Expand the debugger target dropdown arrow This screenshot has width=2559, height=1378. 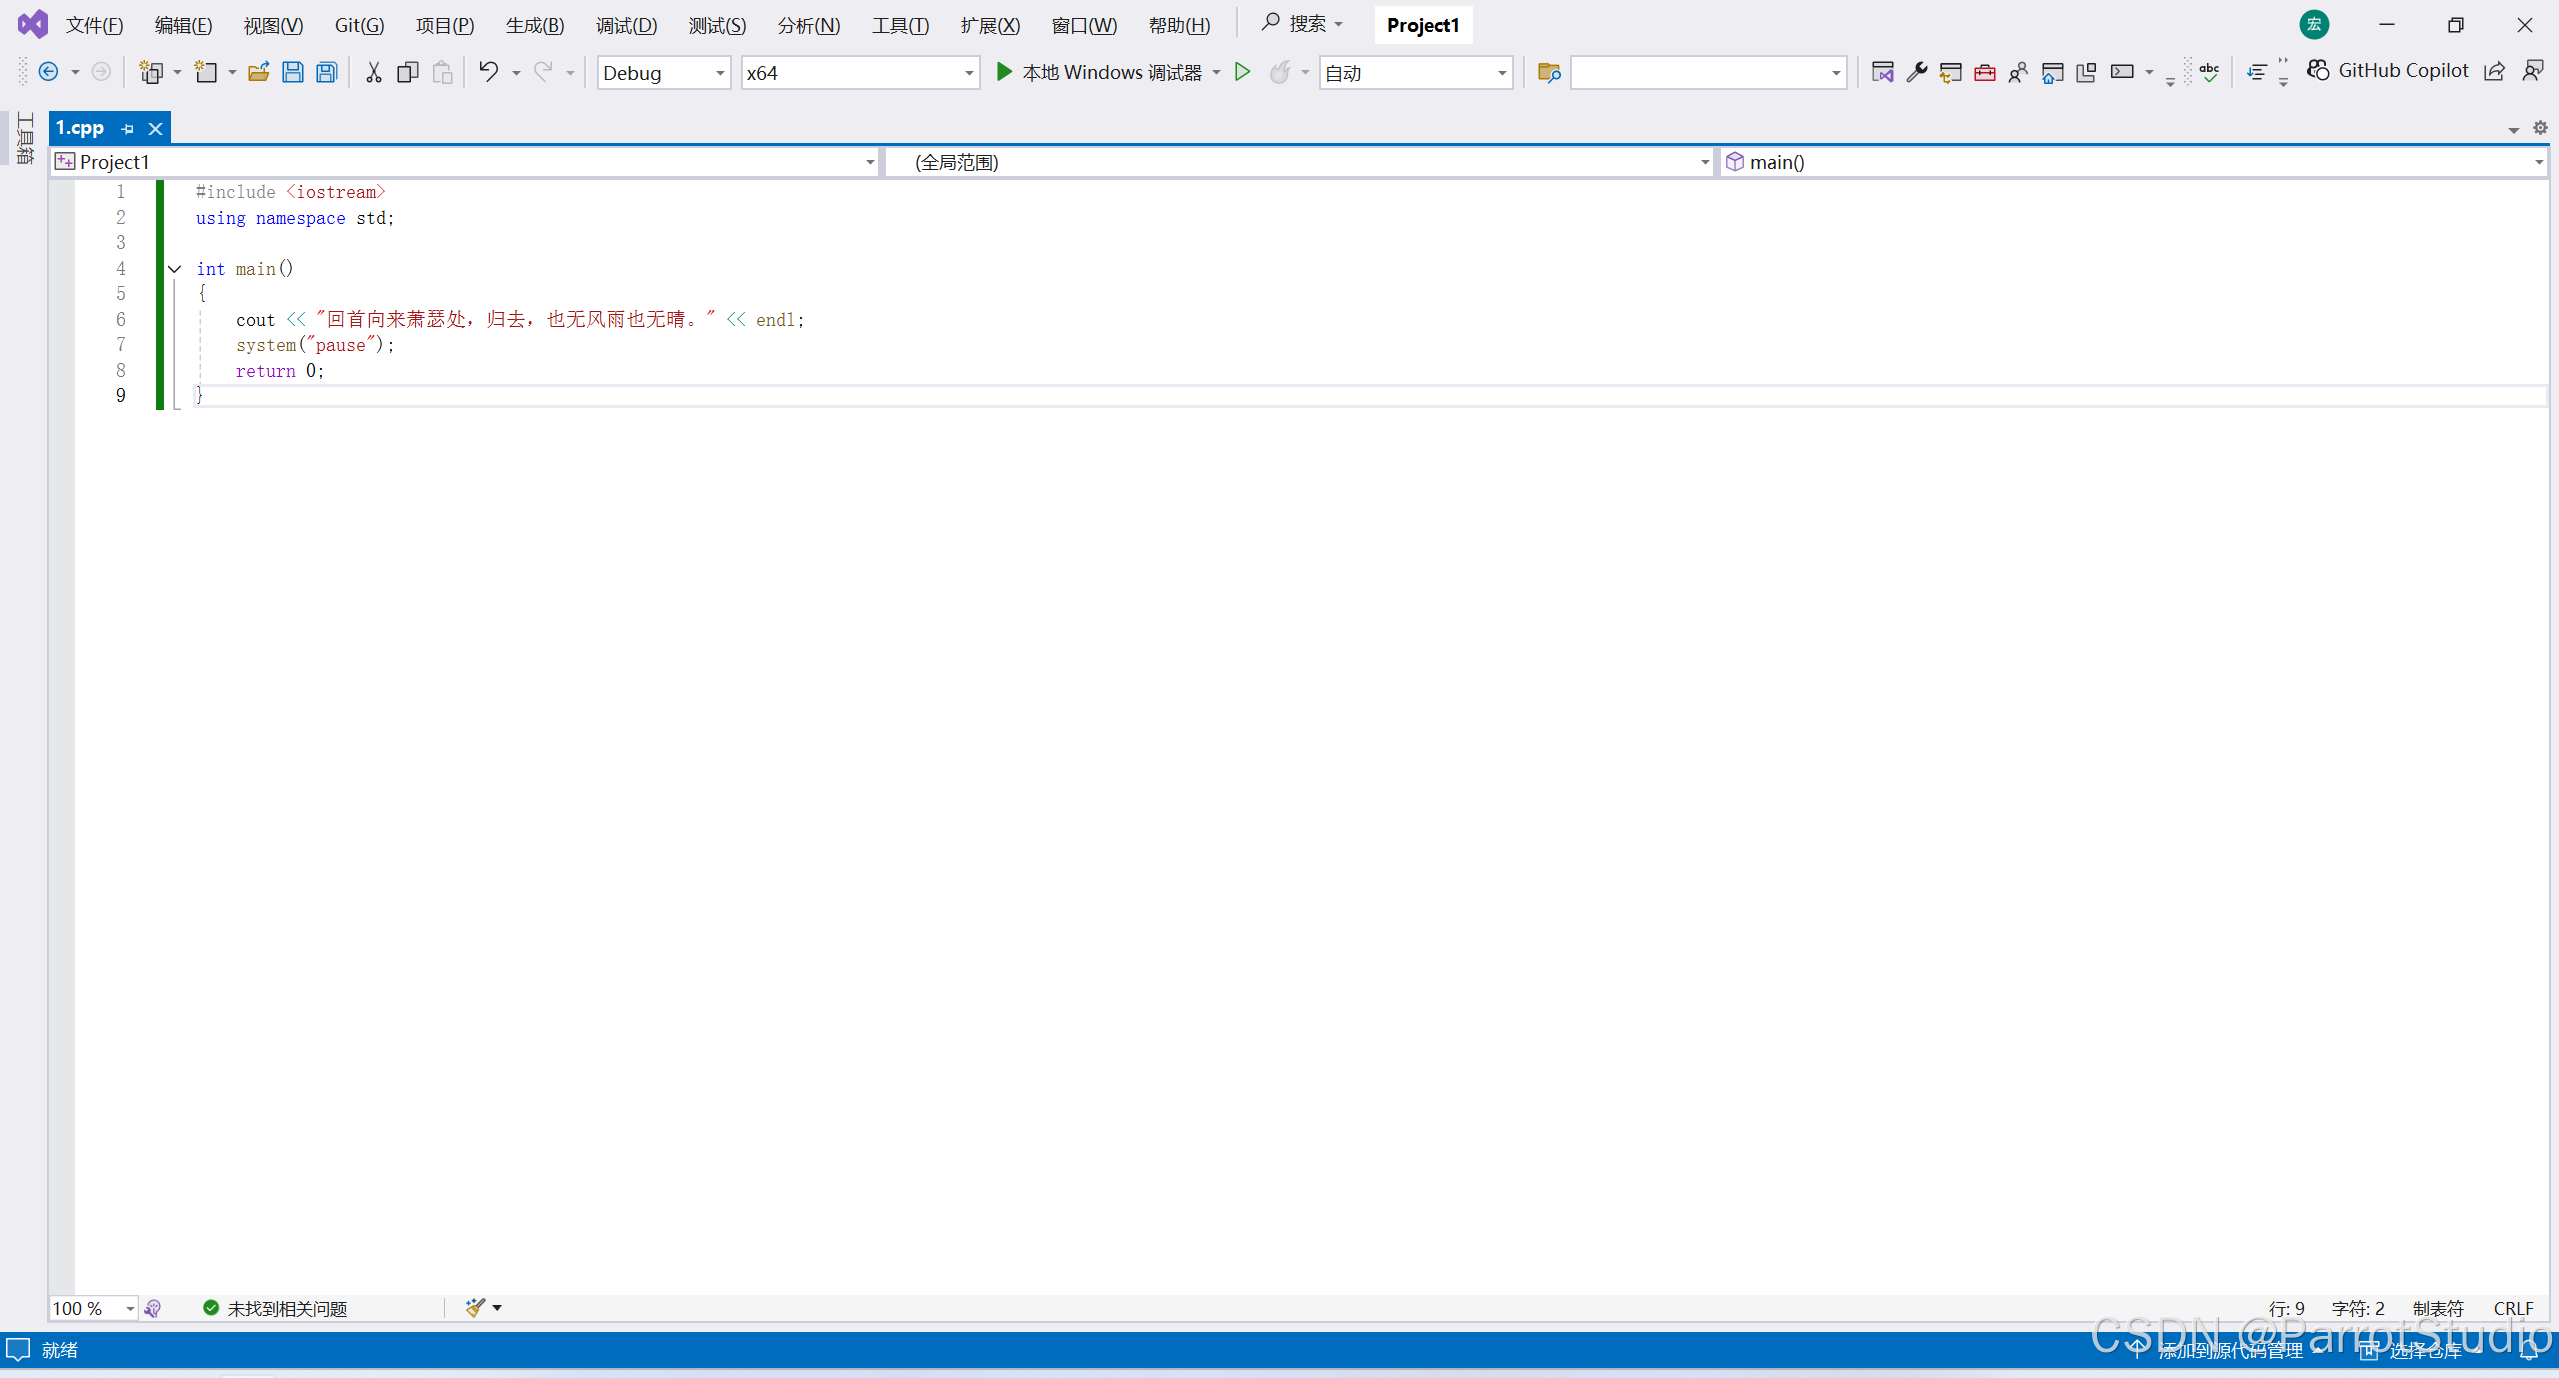1216,72
